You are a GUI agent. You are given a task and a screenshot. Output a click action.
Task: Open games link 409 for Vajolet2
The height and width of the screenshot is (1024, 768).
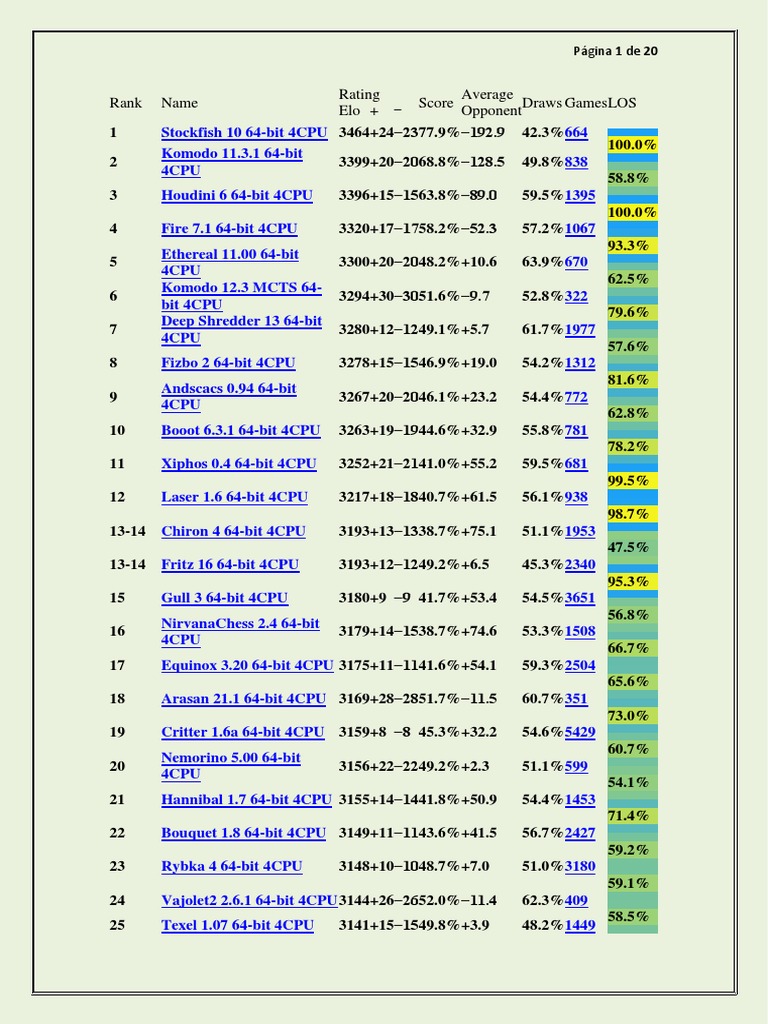(576, 900)
